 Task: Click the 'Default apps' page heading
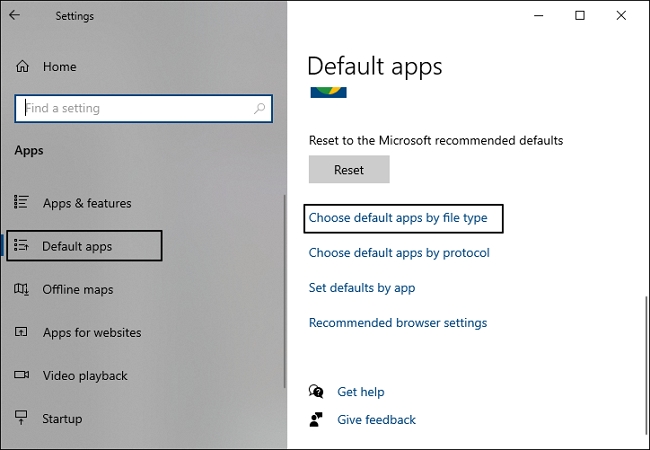(375, 66)
